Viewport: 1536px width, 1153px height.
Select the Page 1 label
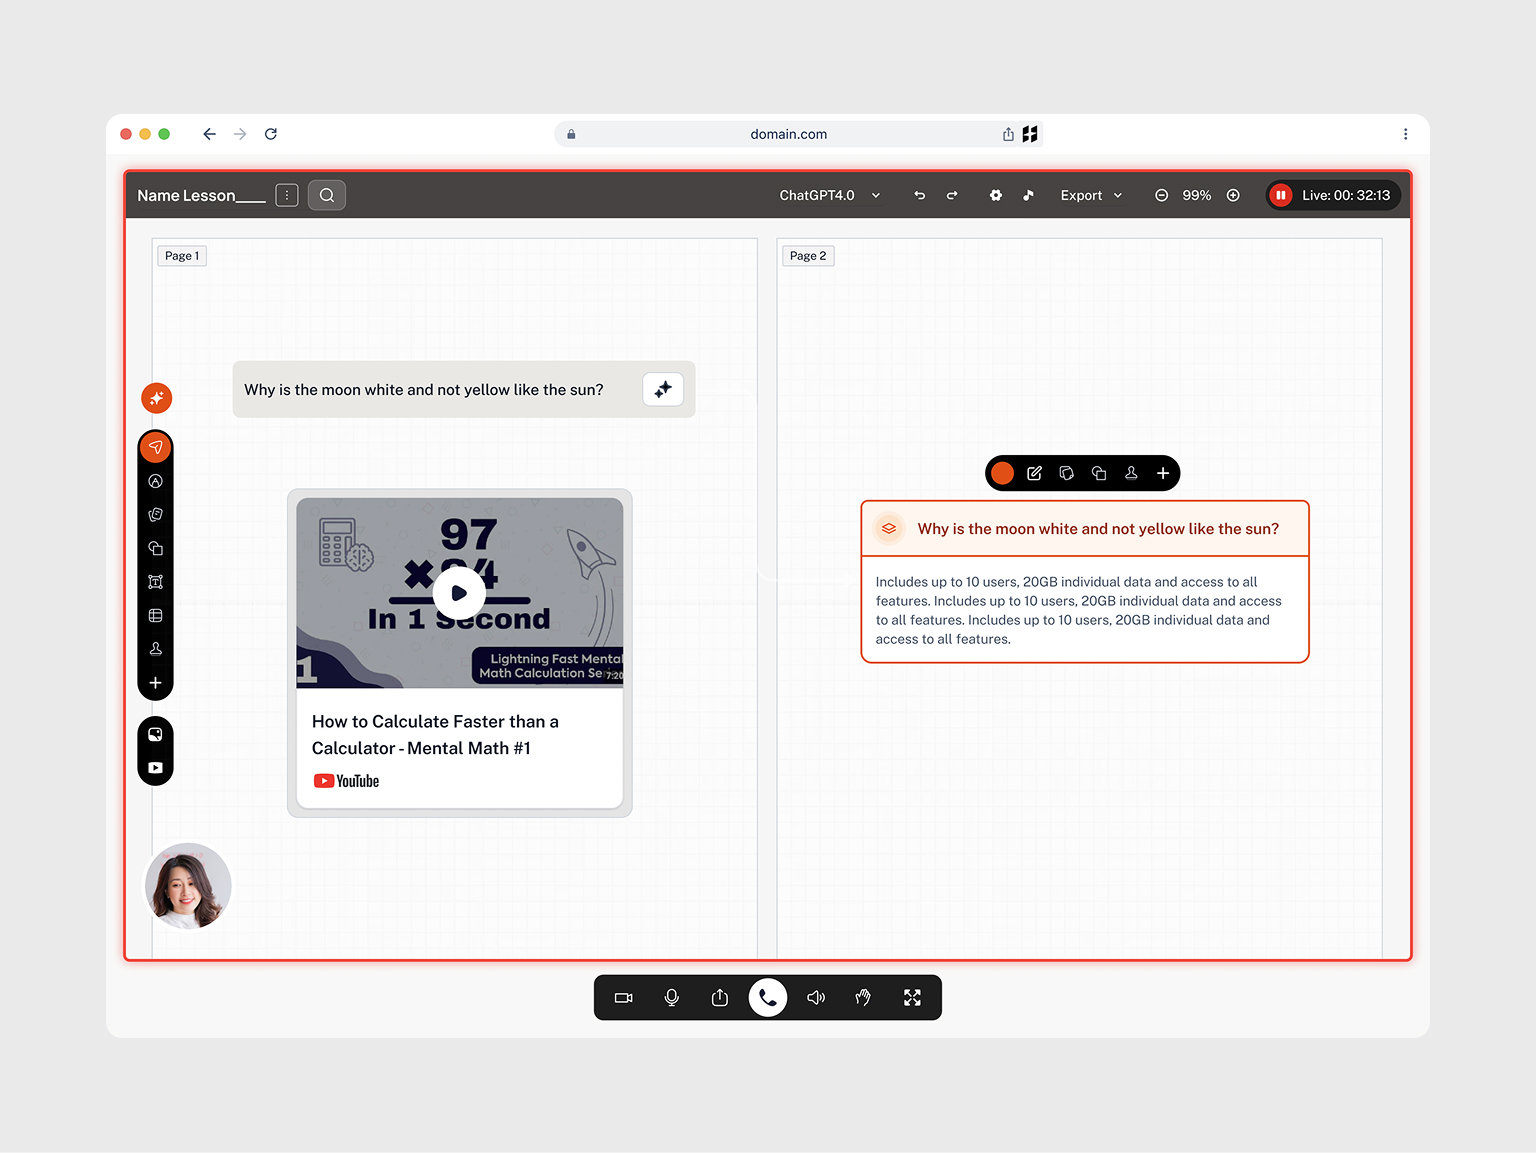tap(182, 256)
